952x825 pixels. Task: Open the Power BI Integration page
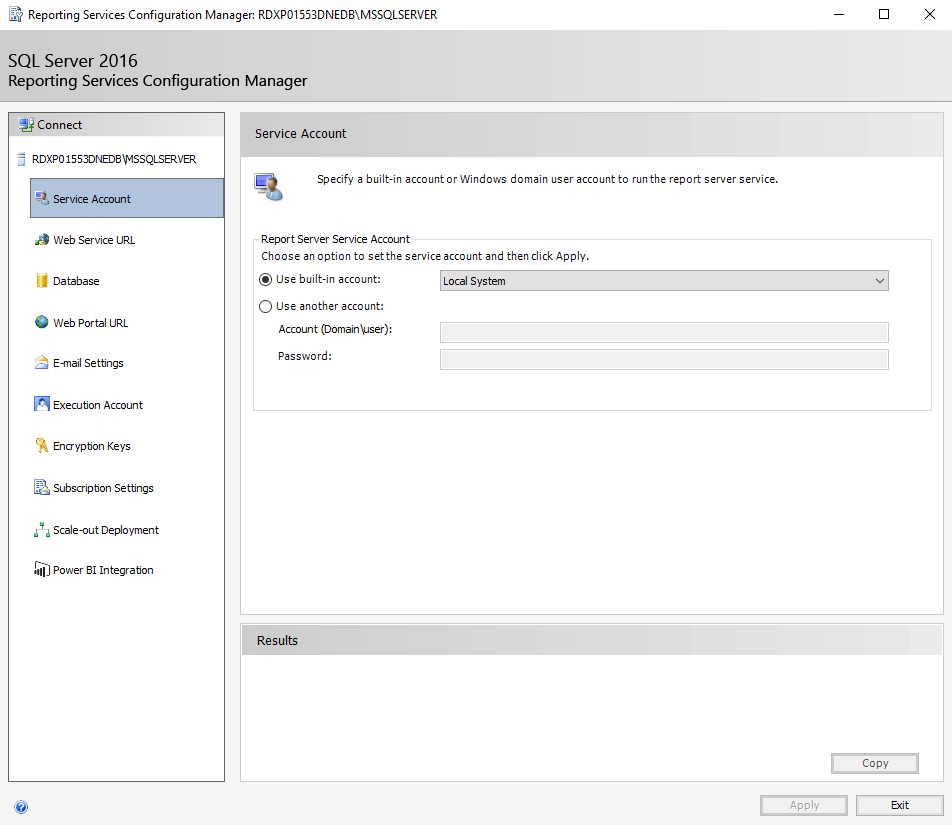pos(103,570)
